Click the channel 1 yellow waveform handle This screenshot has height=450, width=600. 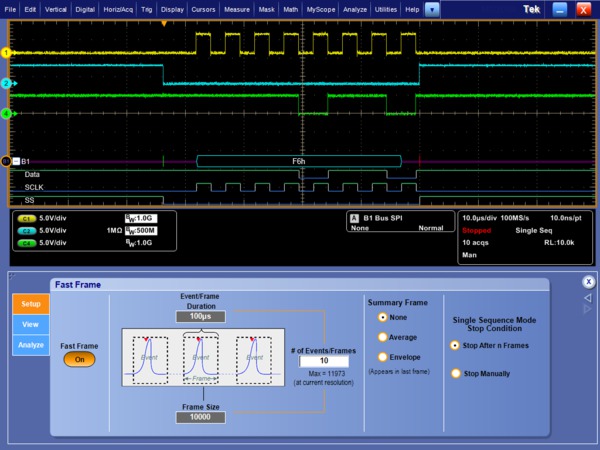coord(6,52)
